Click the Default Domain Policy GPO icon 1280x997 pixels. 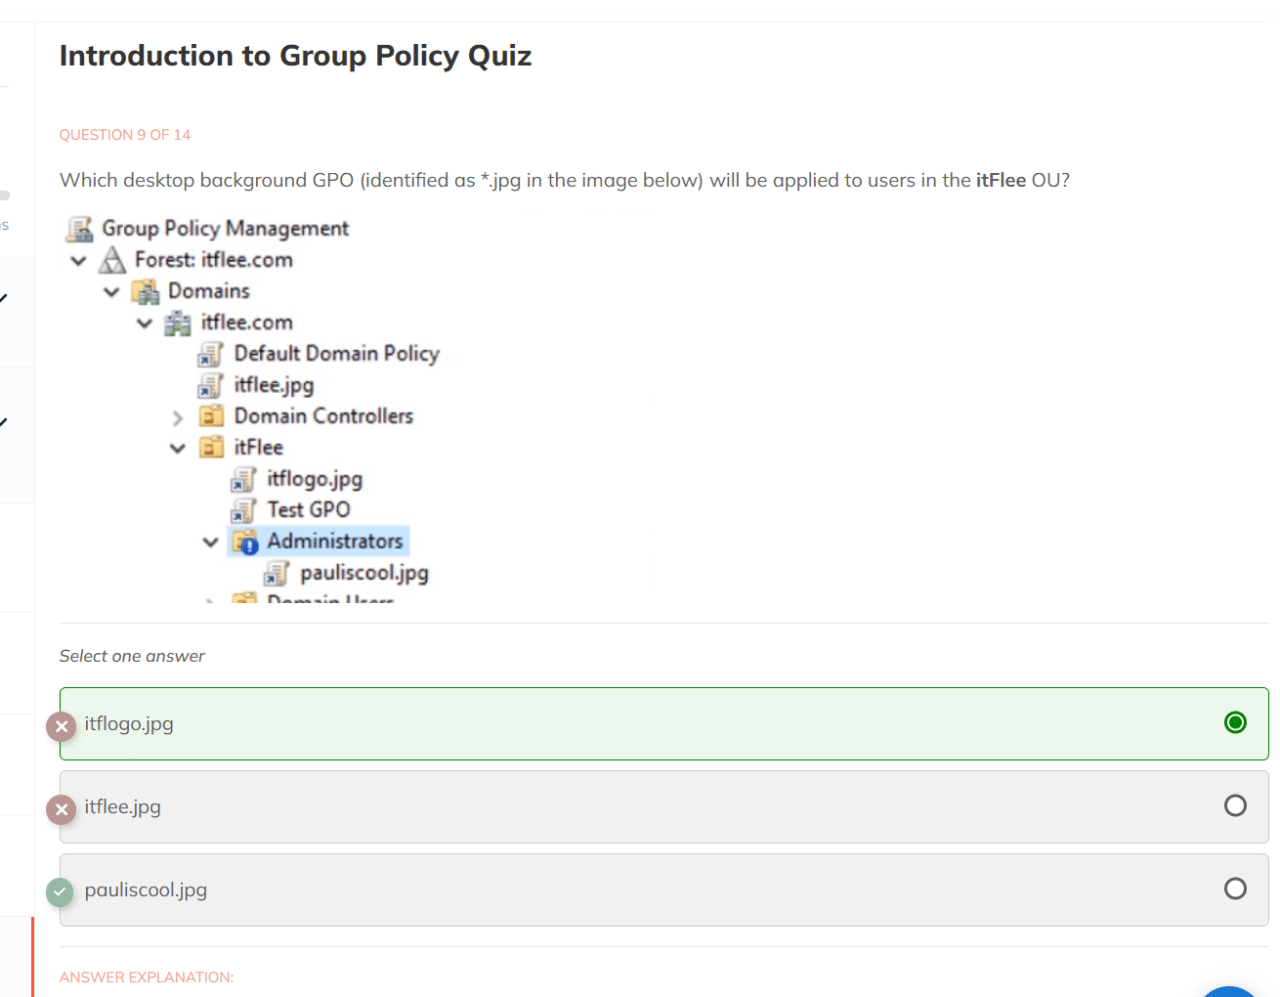(210, 354)
